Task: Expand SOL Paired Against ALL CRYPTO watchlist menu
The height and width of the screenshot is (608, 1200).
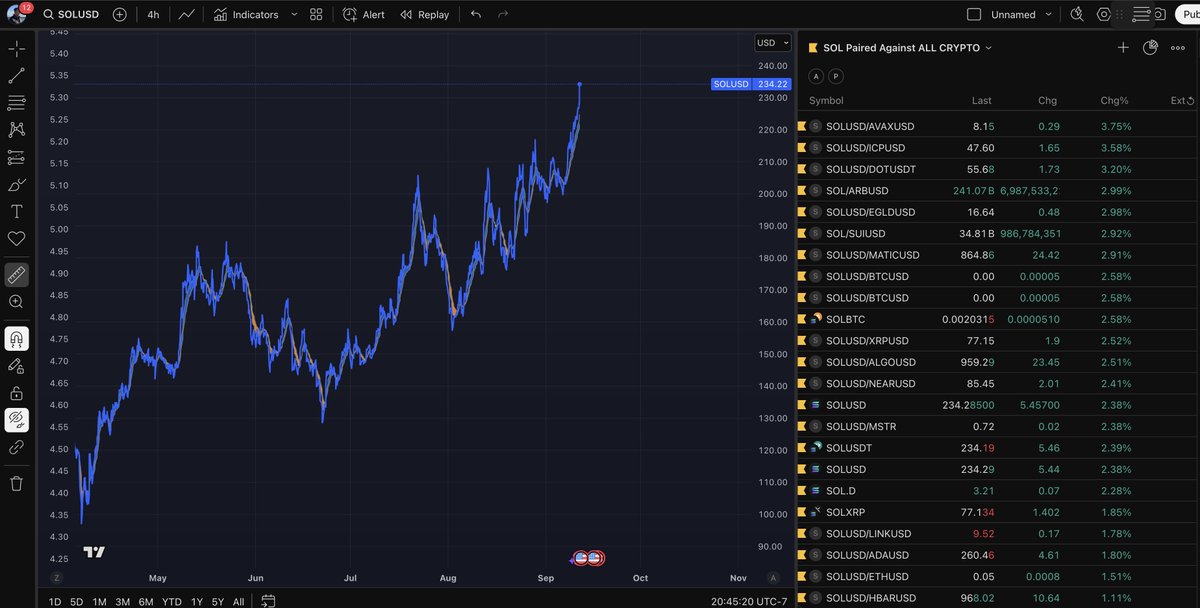Action: click(x=907, y=48)
